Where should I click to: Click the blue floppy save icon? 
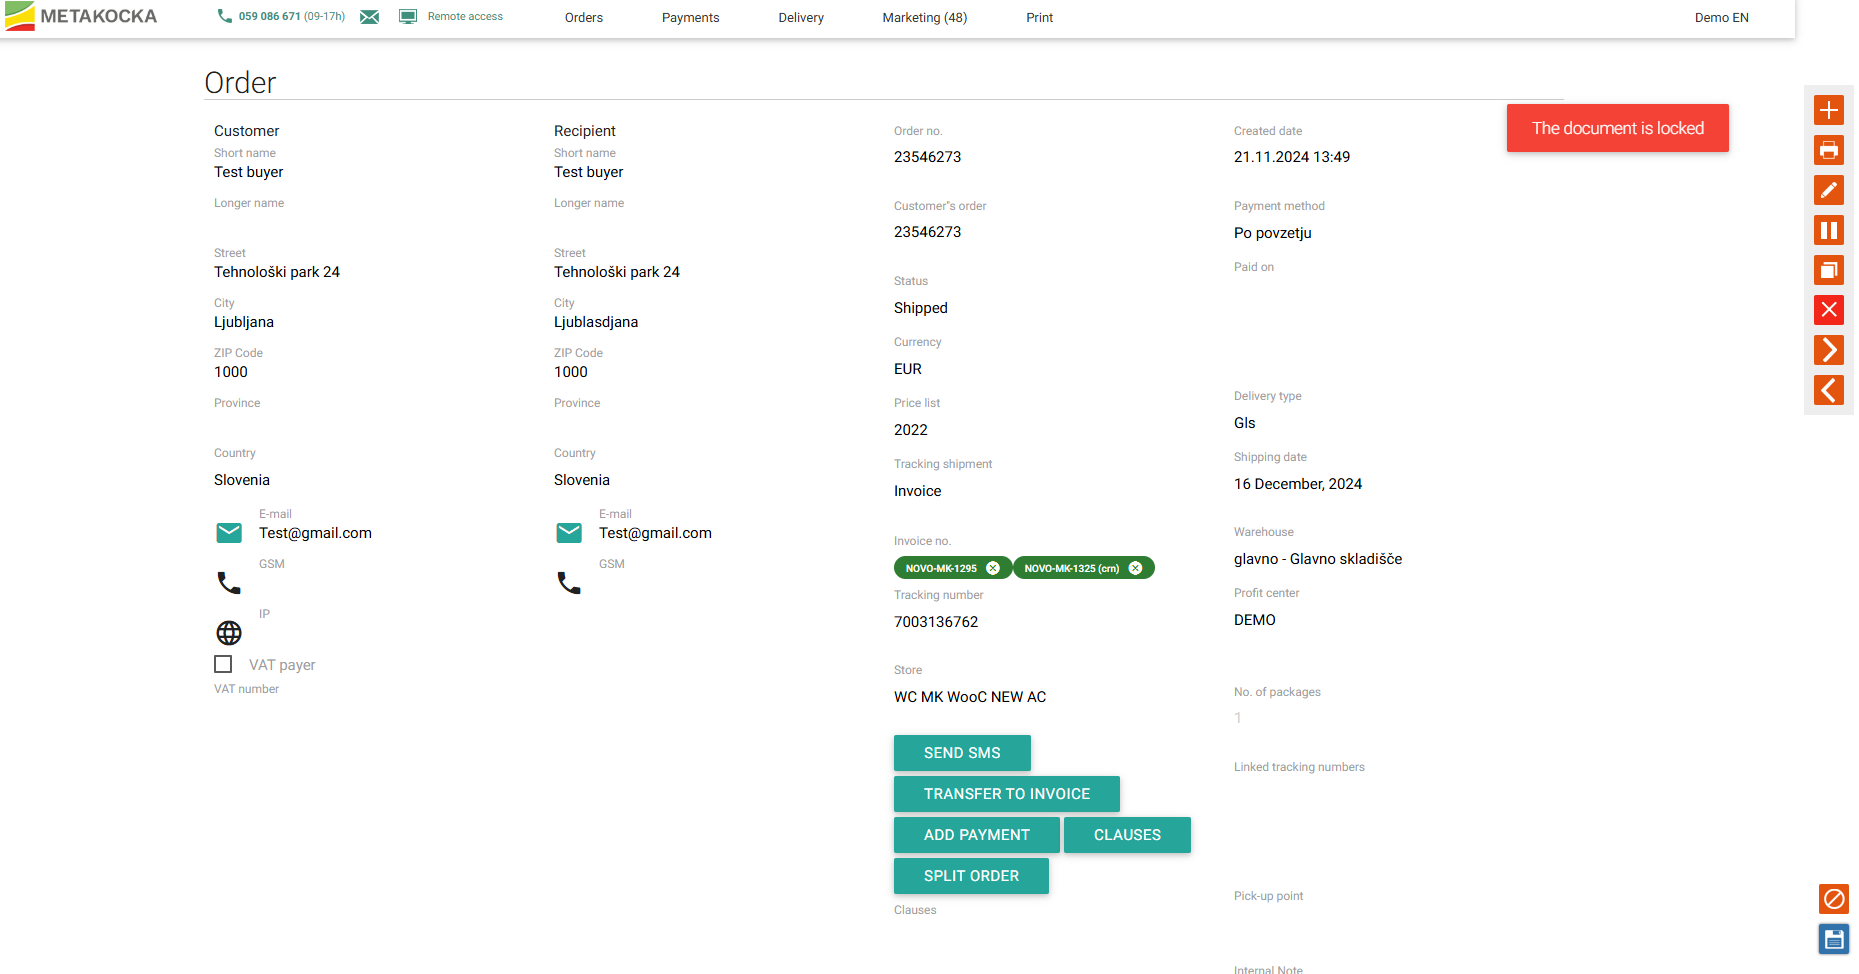click(1833, 939)
